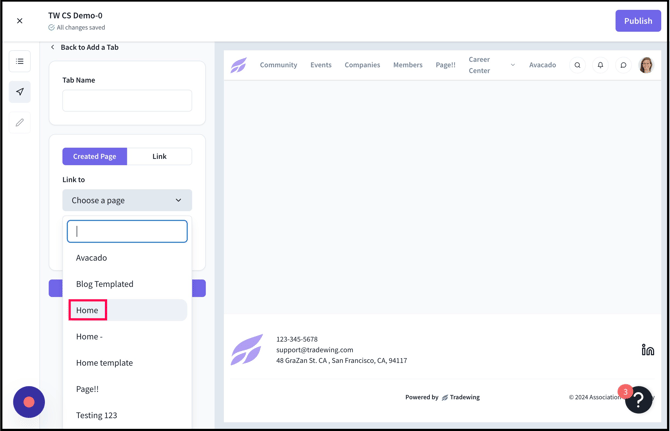Select Avacado from the page list
Viewport: 670px width, 431px height.
[127, 258]
